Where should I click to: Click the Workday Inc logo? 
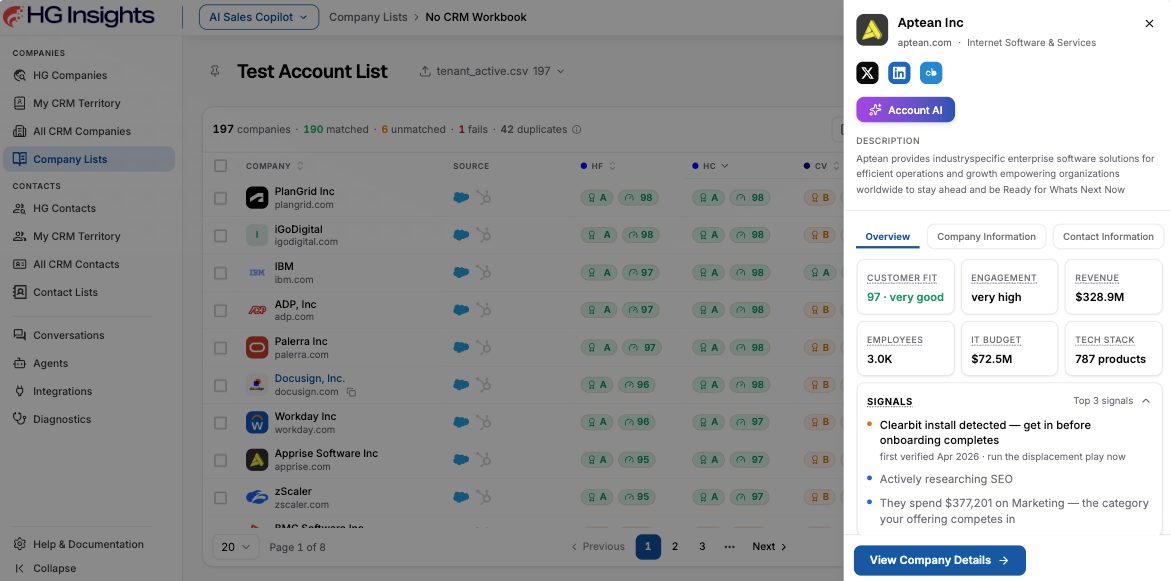click(x=257, y=423)
